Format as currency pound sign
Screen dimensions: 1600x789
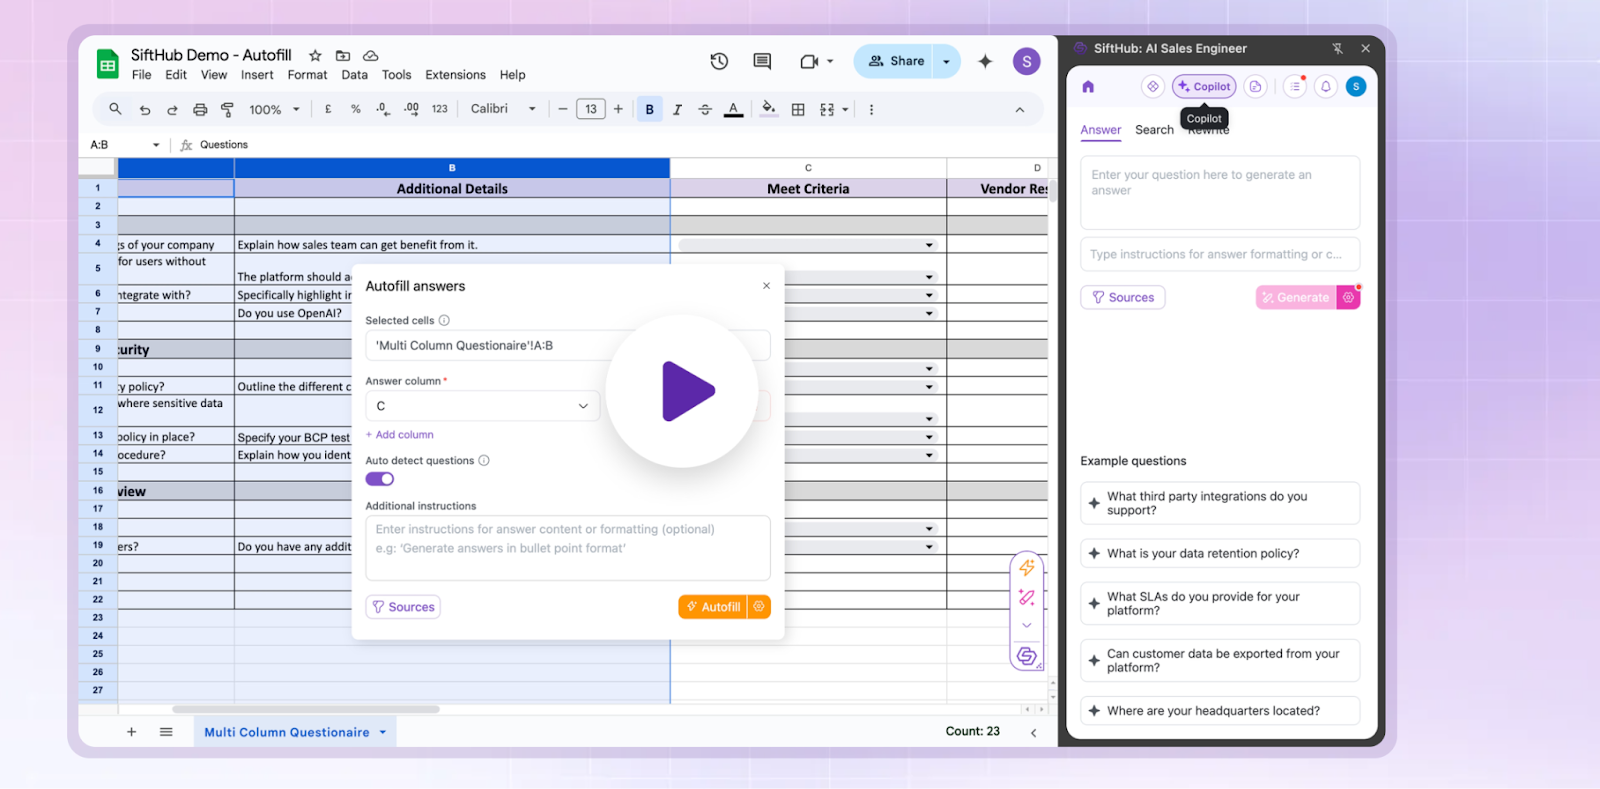(328, 109)
